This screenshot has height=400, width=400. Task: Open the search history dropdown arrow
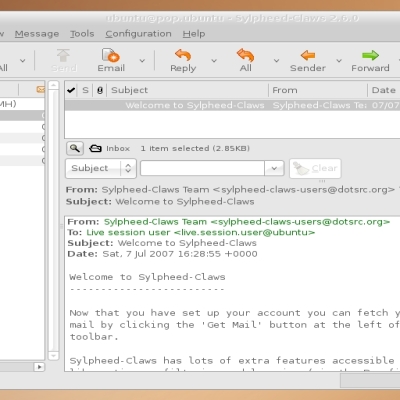click(274, 168)
